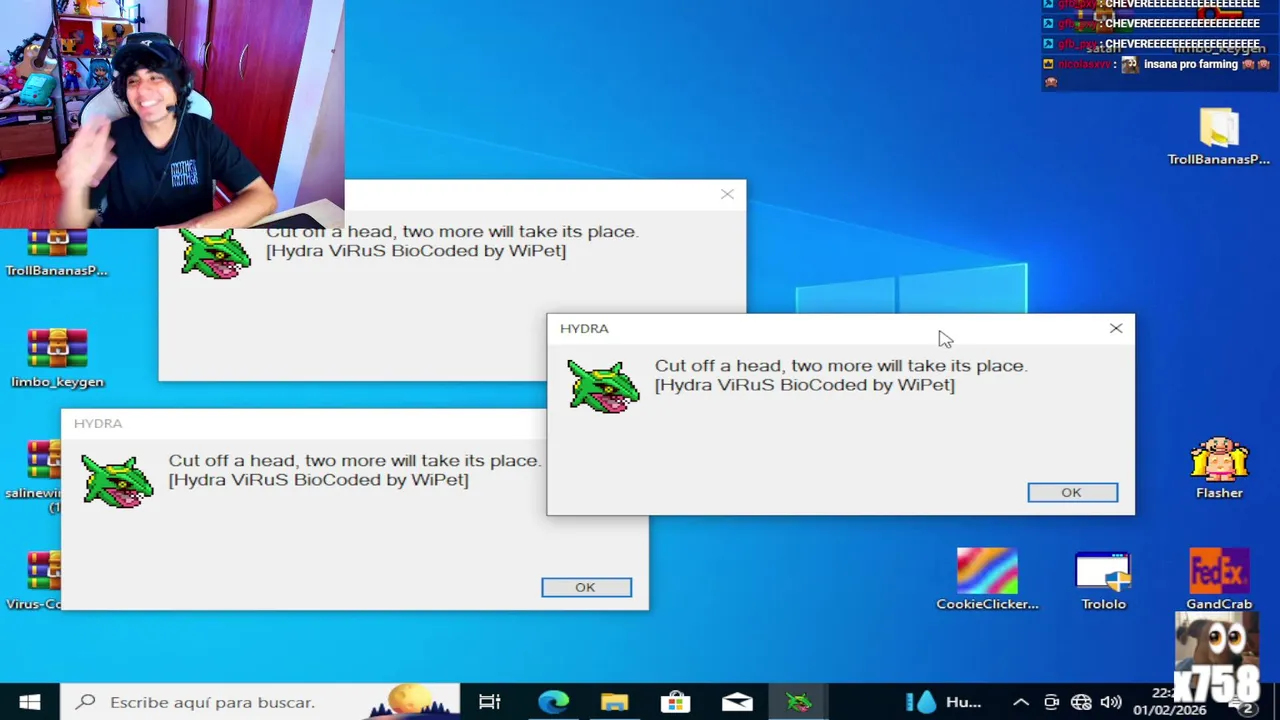
Task: Click the 'Escribe aquí para buscar' search box
Action: click(x=260, y=702)
